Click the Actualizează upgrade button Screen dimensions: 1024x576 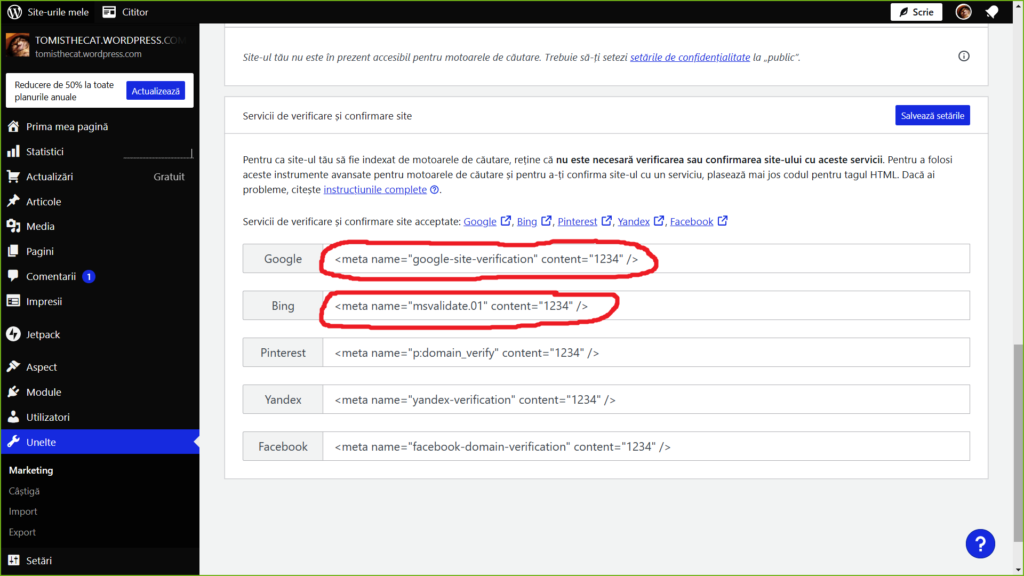coord(158,90)
